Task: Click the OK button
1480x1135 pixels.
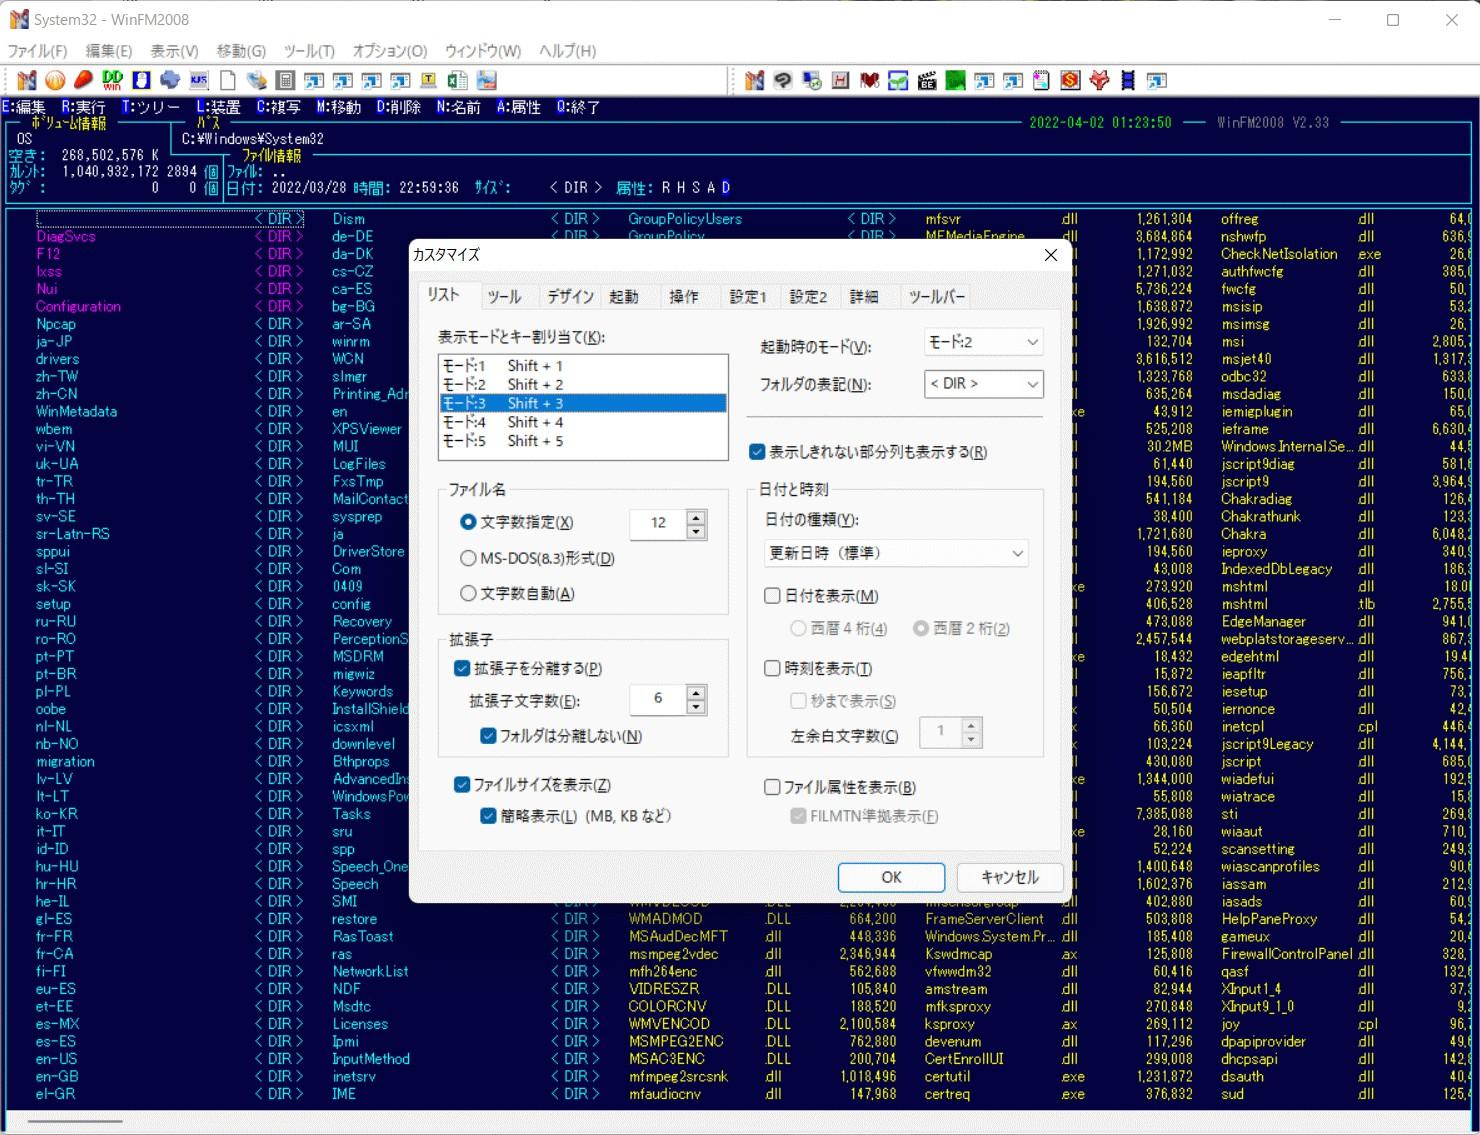Action: [x=891, y=877]
